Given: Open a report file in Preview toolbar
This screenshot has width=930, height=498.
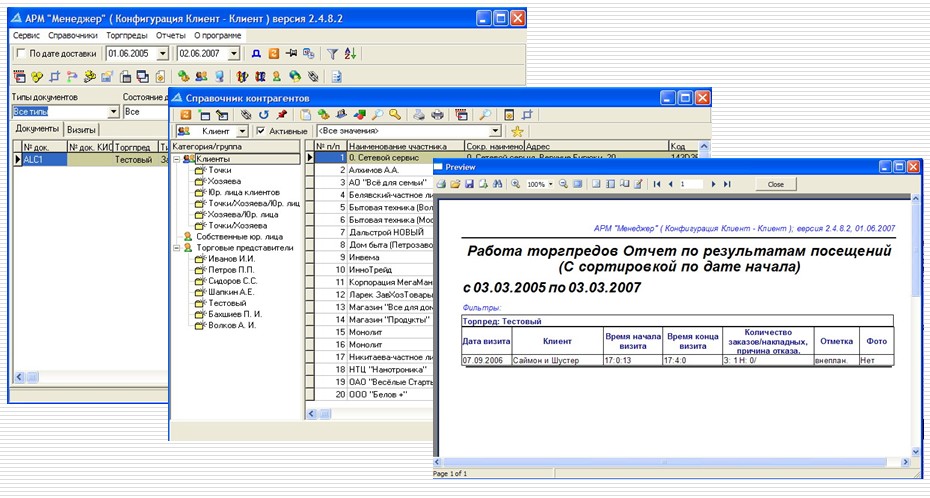Looking at the screenshot, I should pyautogui.click(x=455, y=184).
